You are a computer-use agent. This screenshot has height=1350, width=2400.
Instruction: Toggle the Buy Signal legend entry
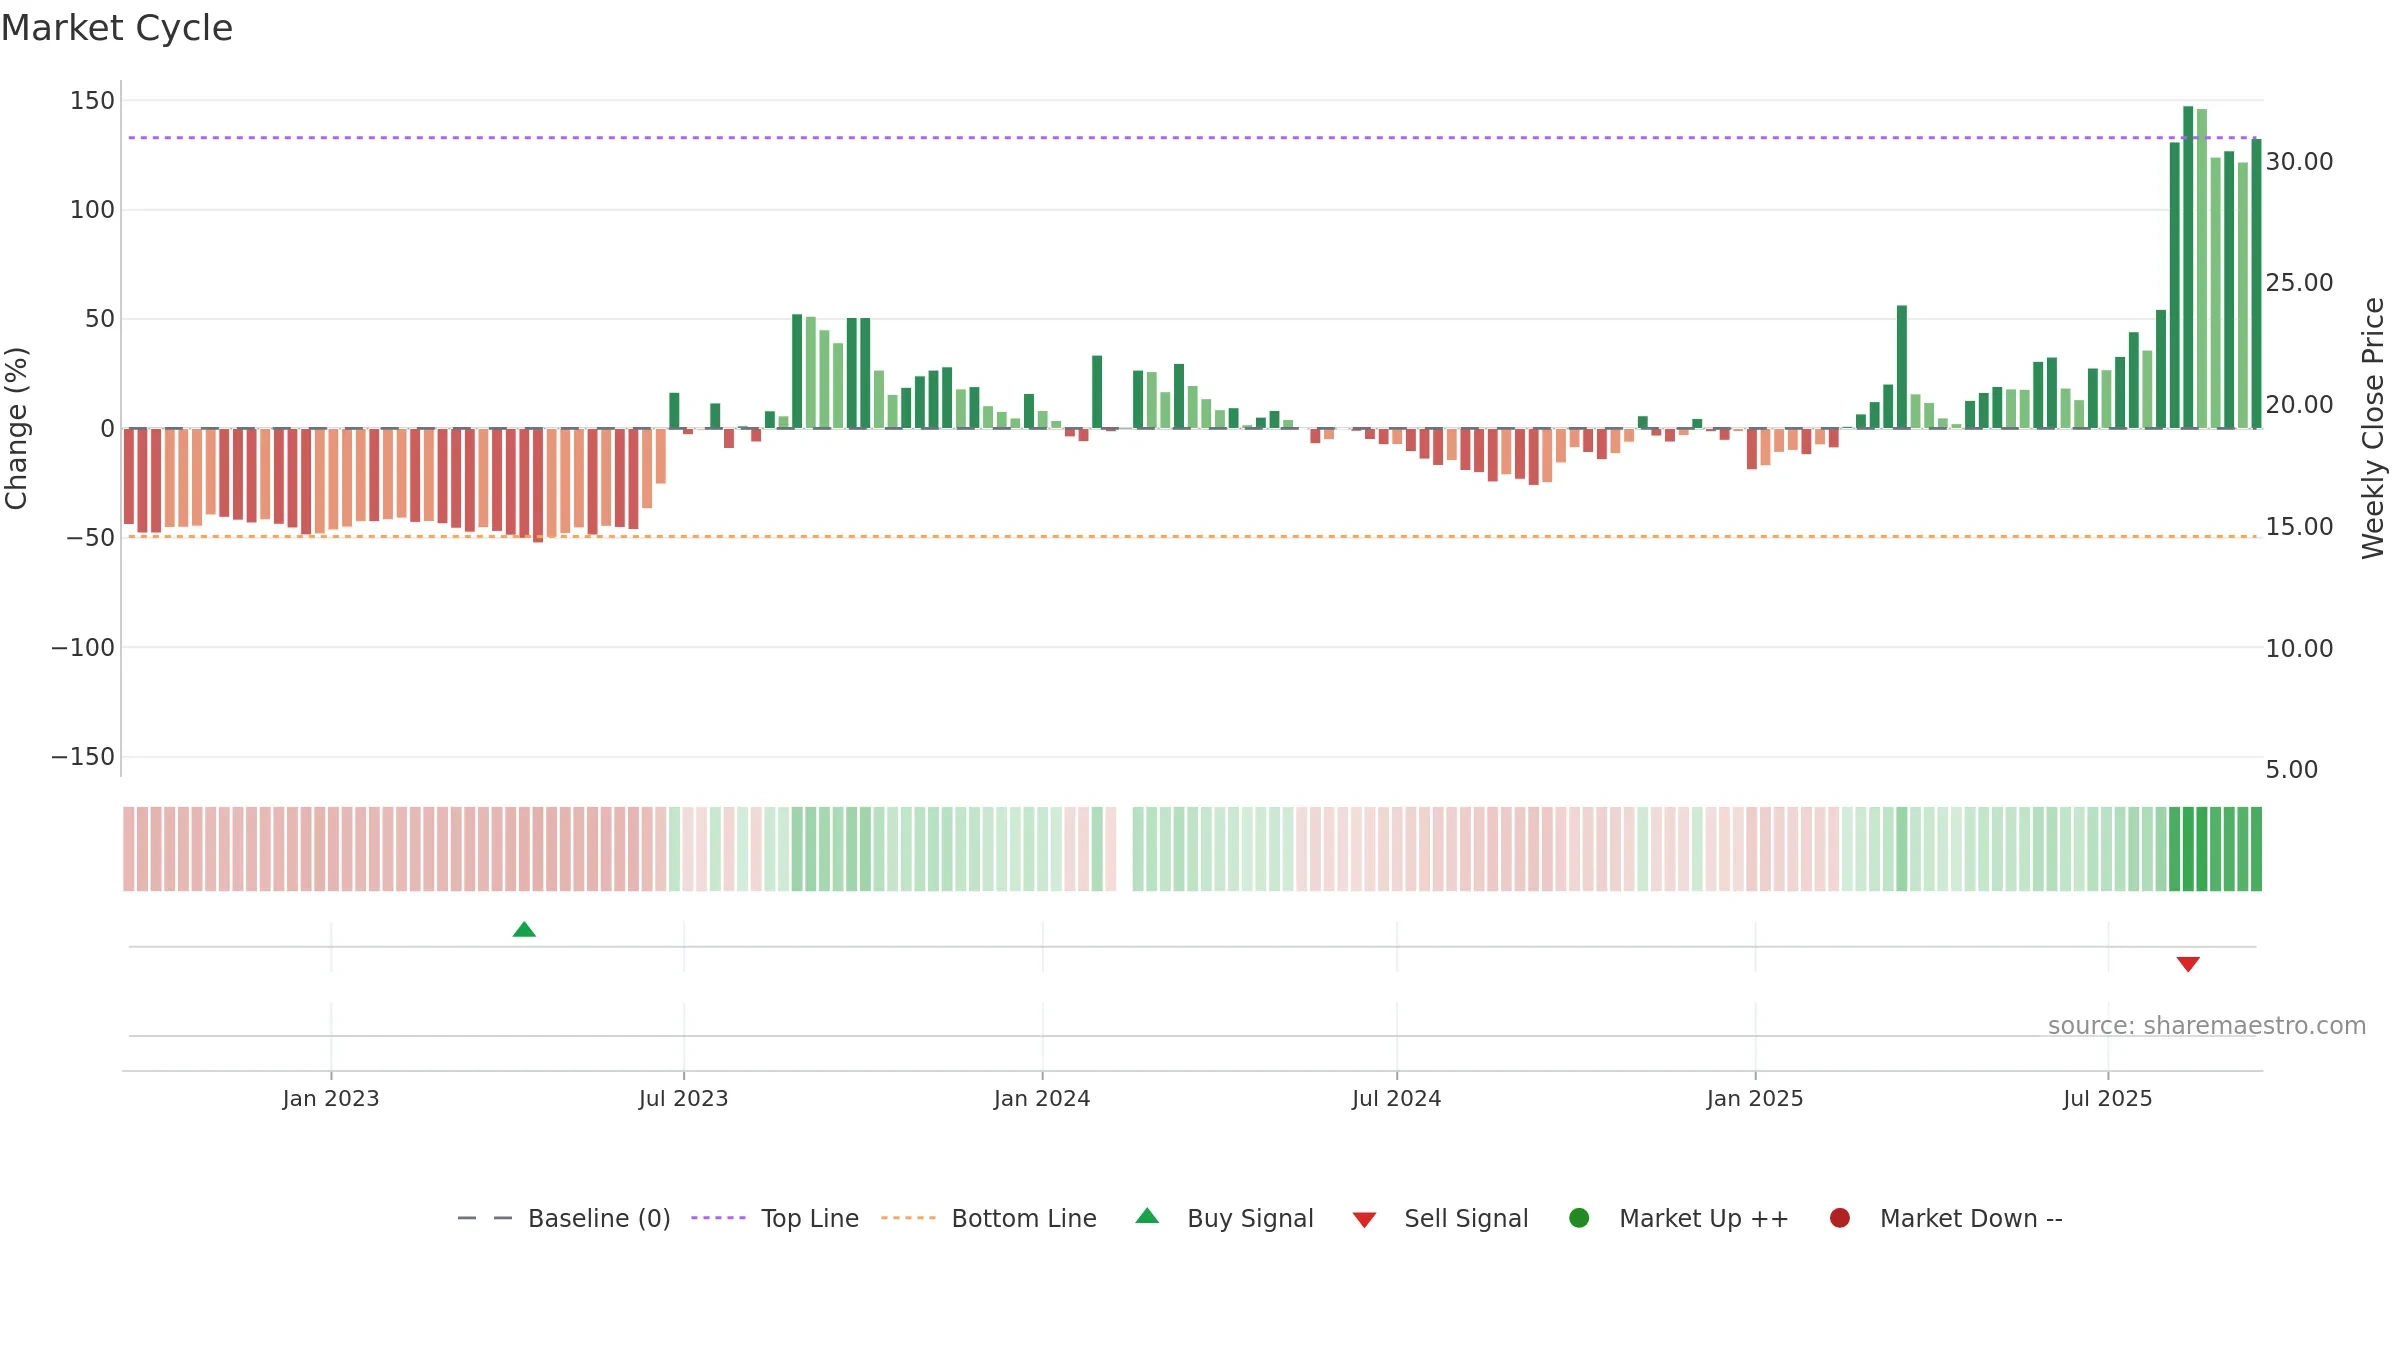[1225, 1218]
